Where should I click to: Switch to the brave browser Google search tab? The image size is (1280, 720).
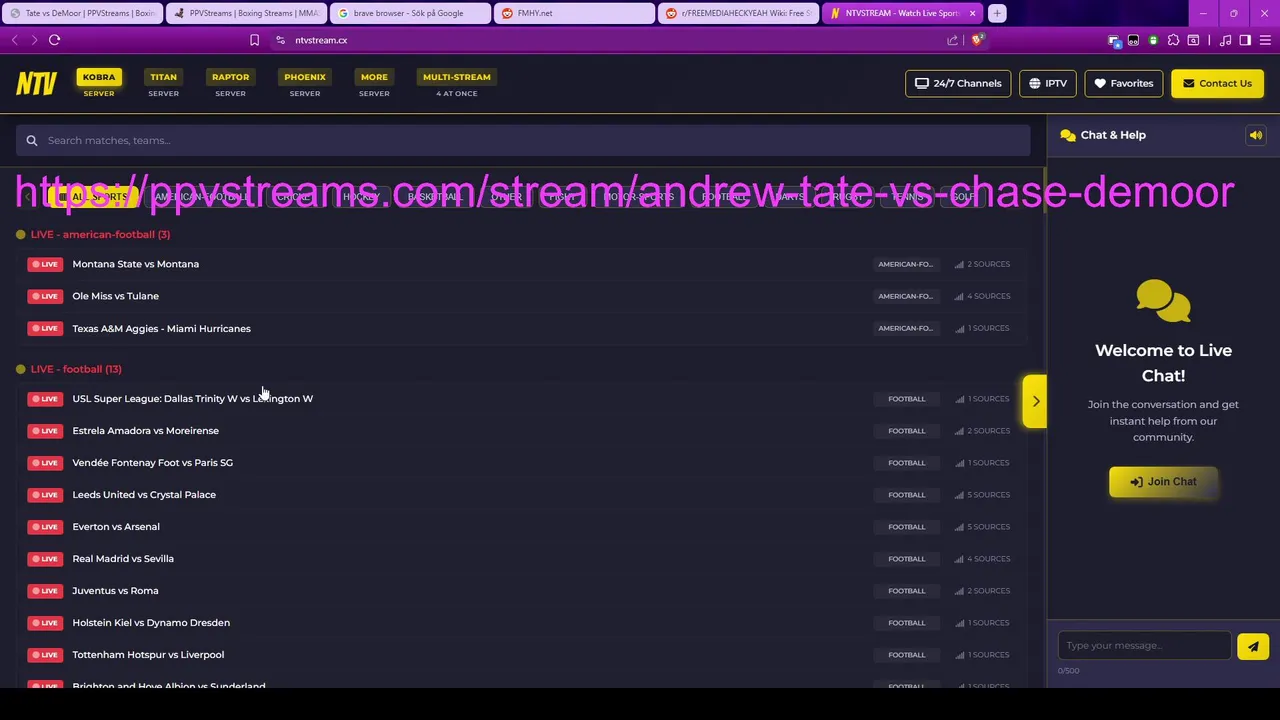click(410, 13)
